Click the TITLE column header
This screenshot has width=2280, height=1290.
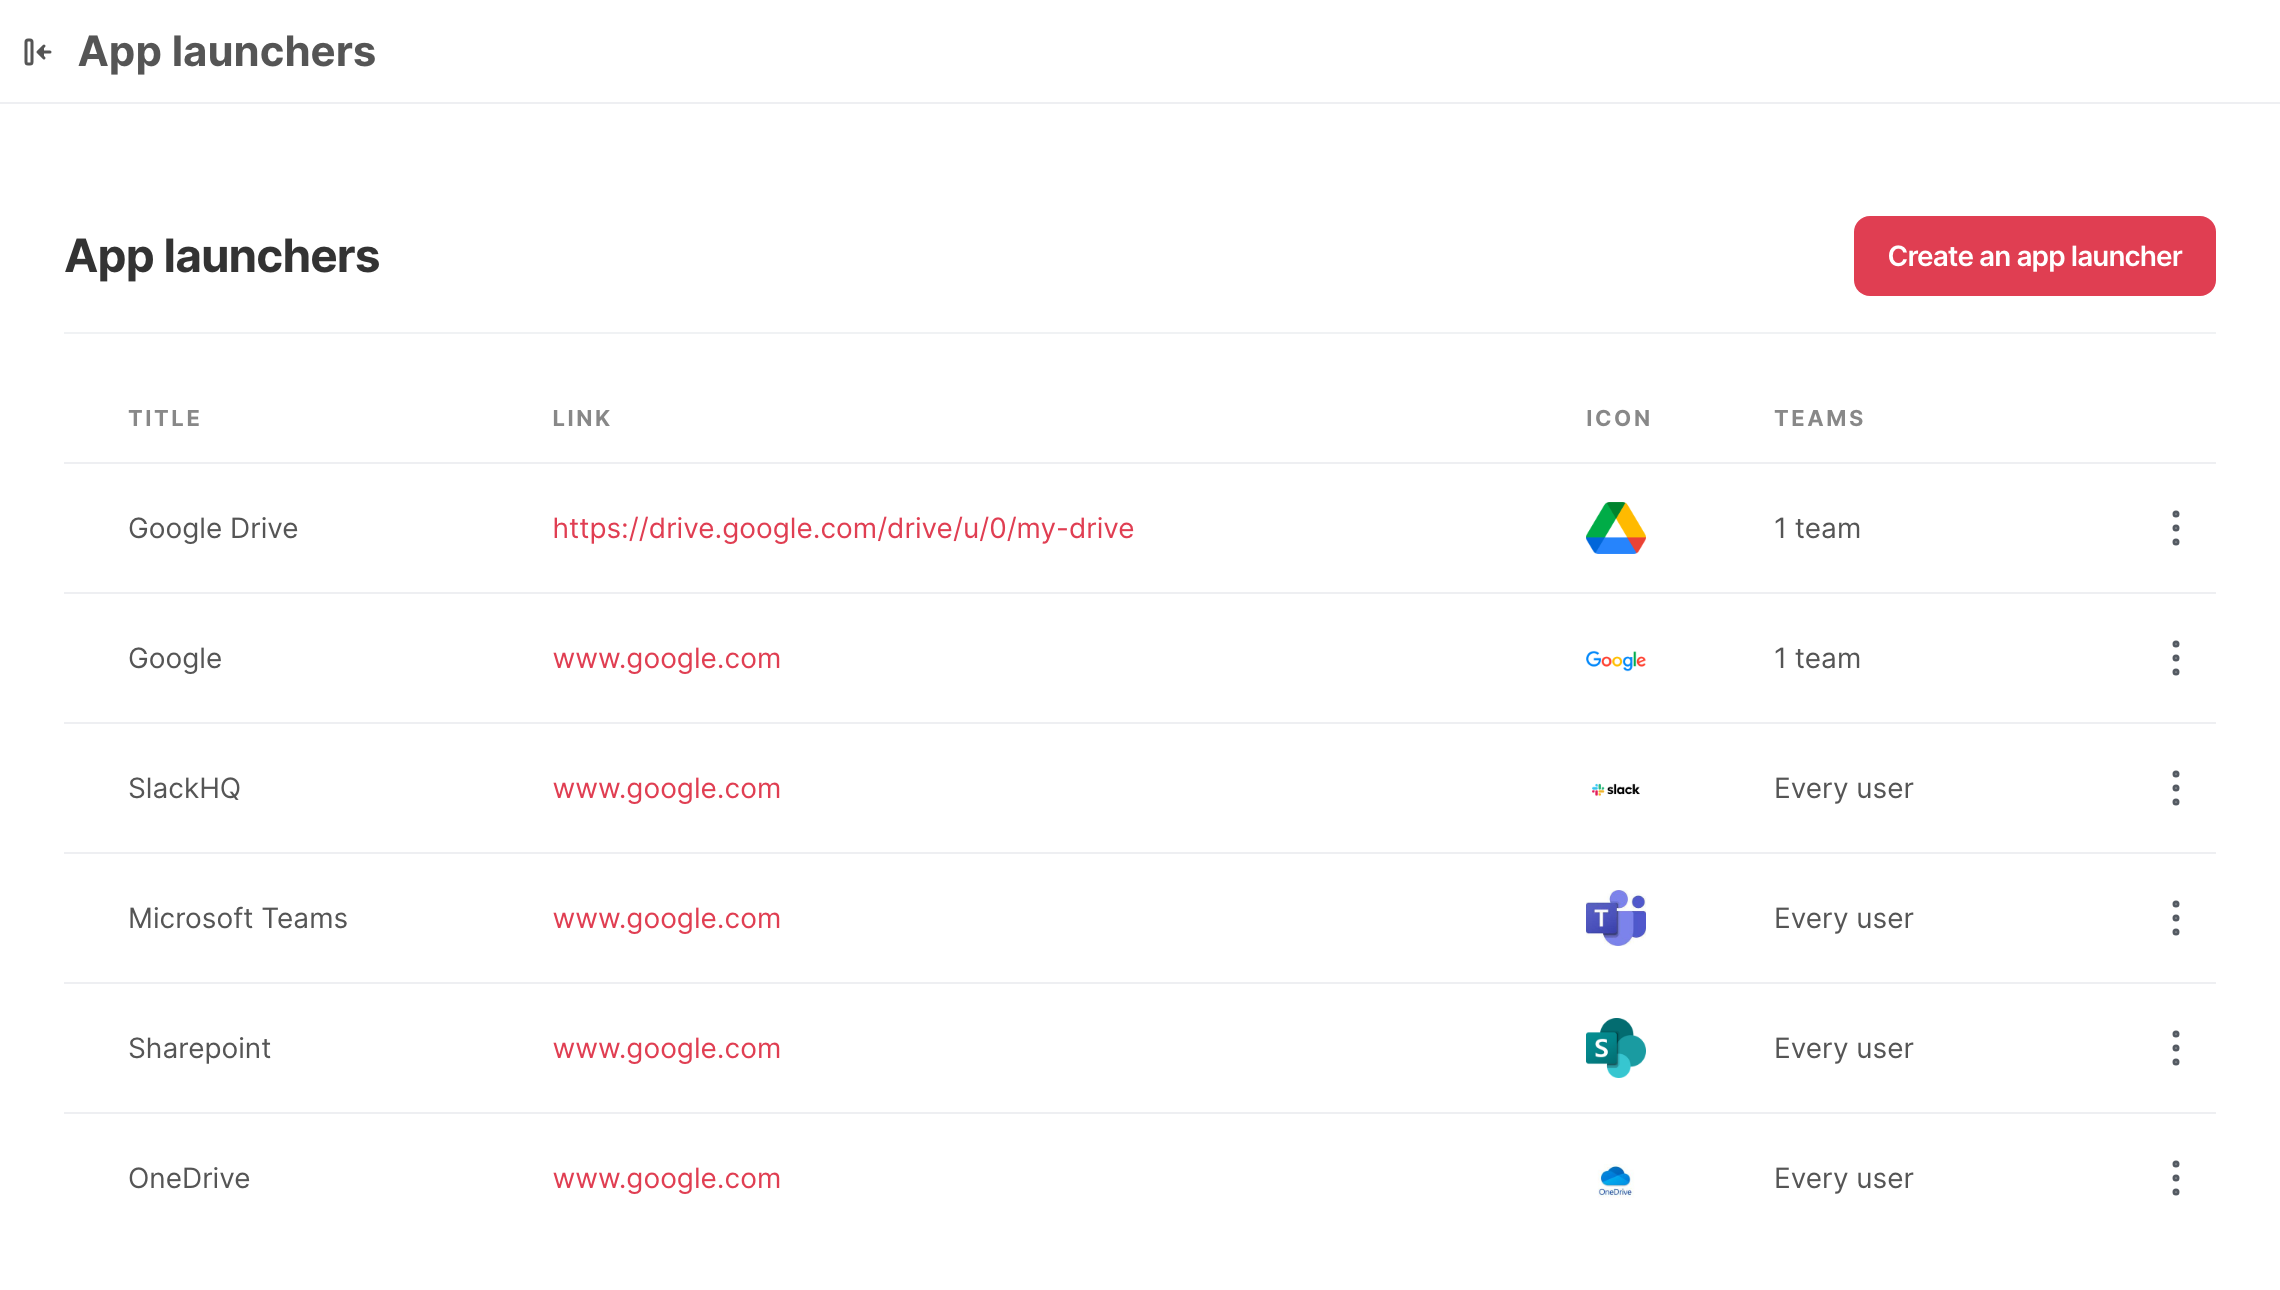pos(165,418)
